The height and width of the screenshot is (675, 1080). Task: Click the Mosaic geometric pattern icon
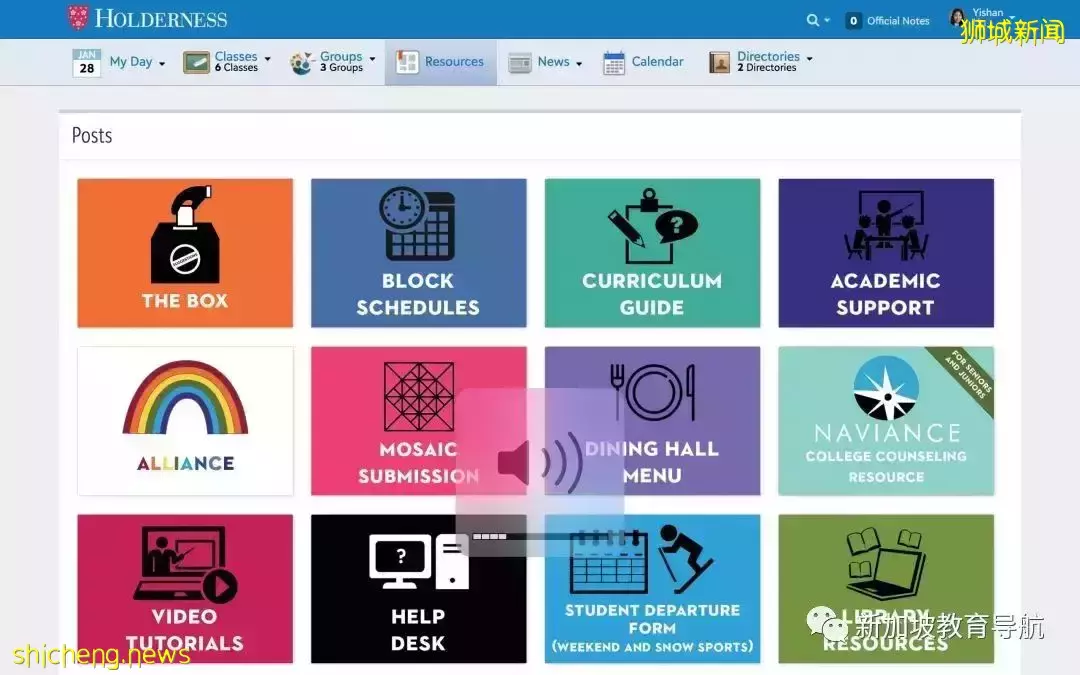(x=419, y=397)
